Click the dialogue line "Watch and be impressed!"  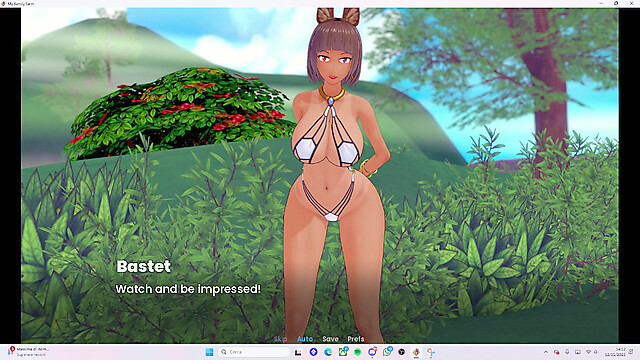188,289
